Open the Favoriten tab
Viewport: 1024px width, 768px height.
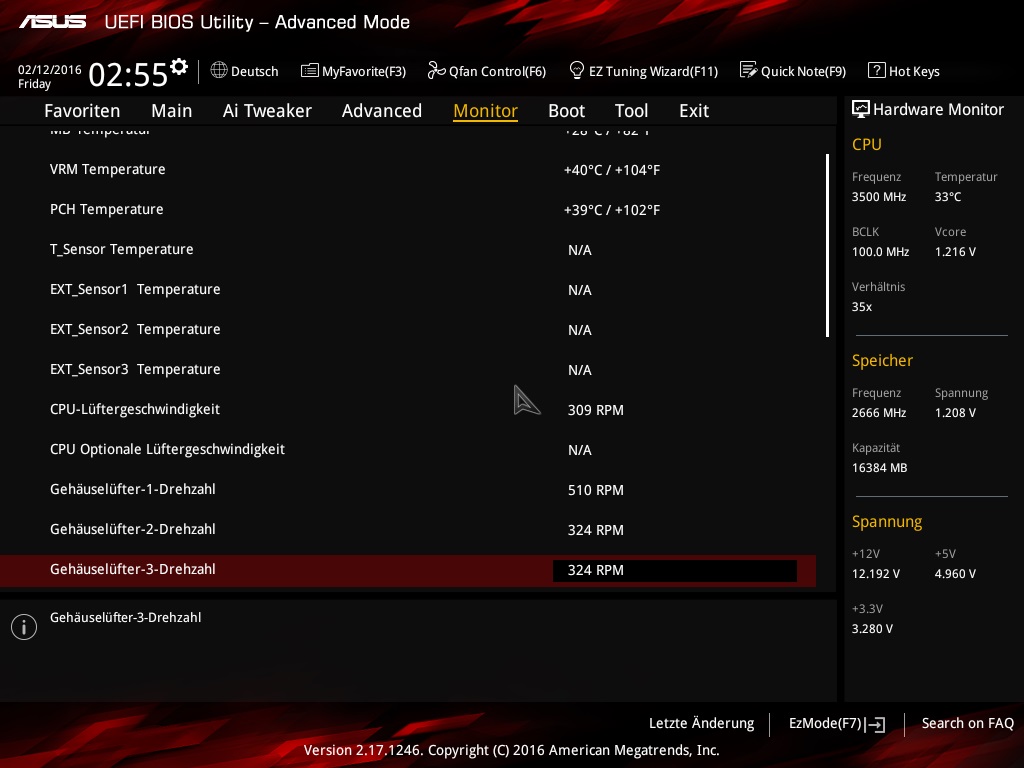(x=82, y=111)
